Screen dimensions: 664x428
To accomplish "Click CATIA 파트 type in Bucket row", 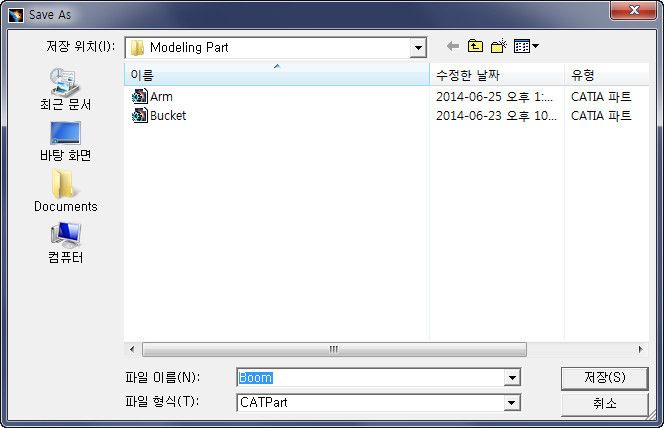I will (x=601, y=116).
